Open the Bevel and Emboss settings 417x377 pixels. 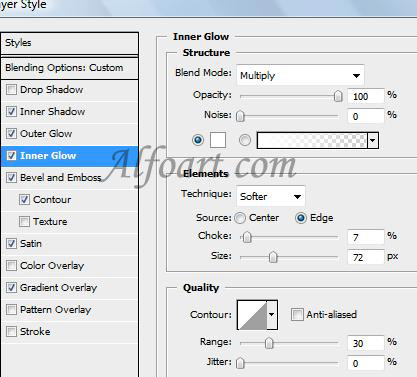(x=61, y=178)
